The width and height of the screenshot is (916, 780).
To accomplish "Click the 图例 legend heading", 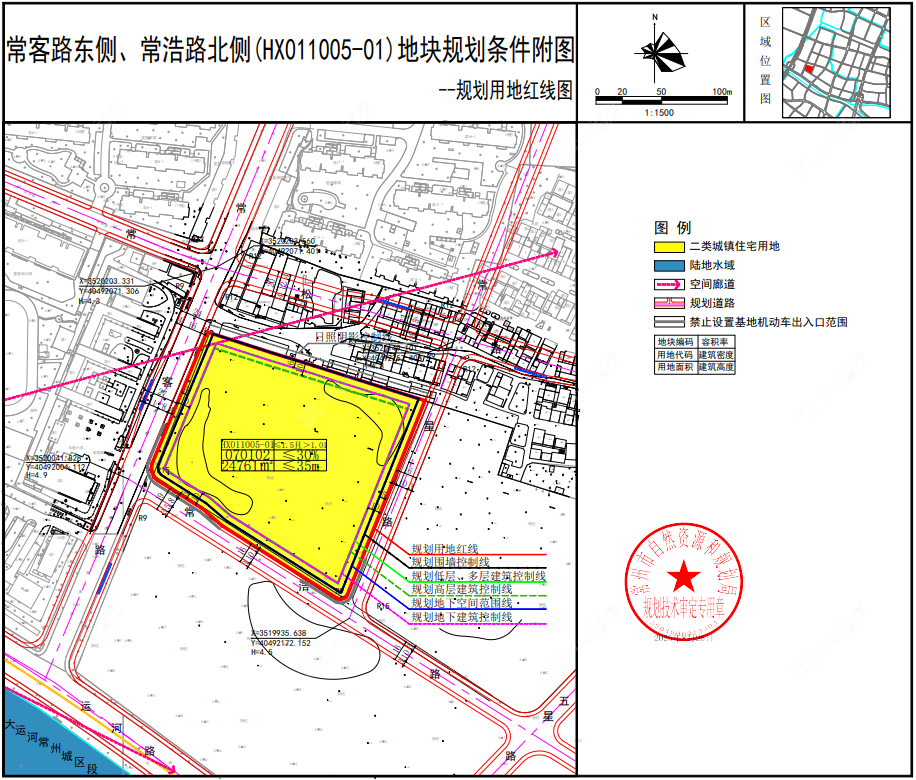I will click(673, 227).
